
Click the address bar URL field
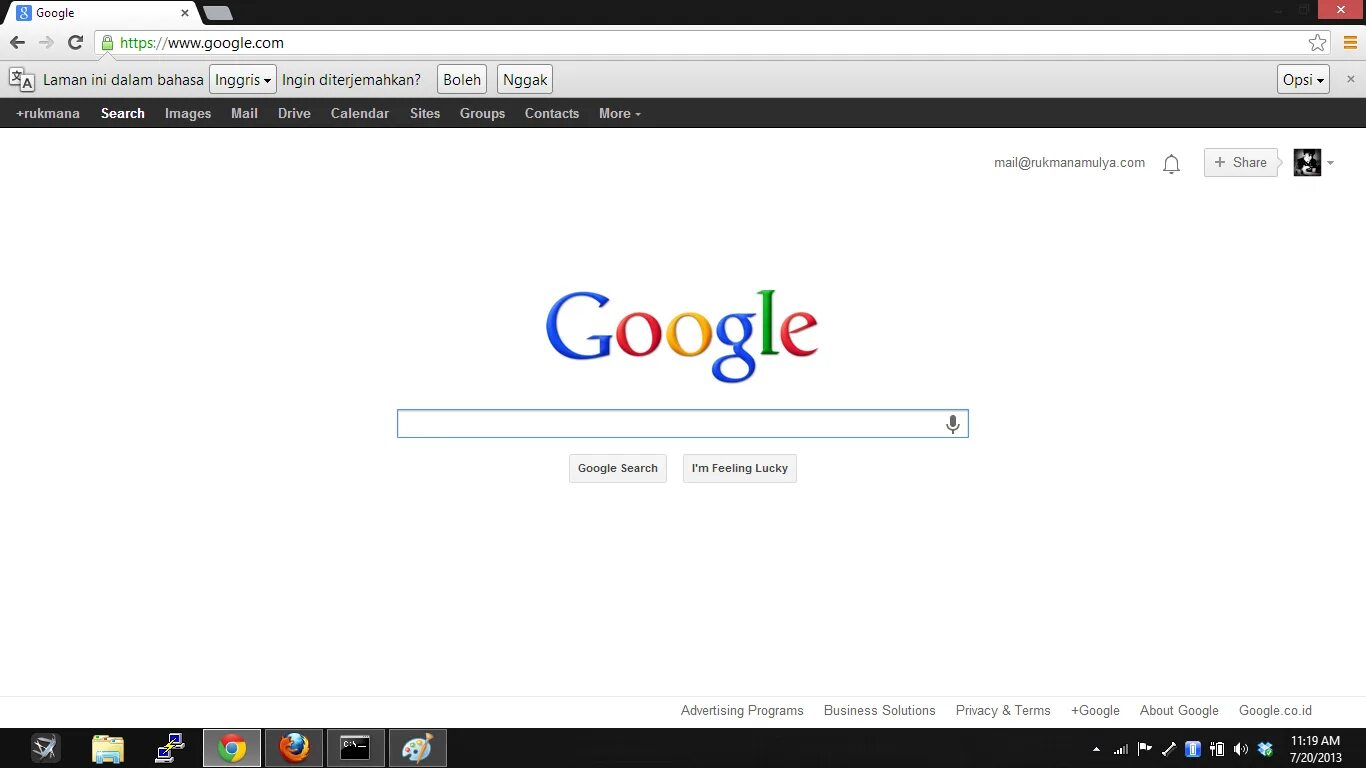tap(700, 43)
